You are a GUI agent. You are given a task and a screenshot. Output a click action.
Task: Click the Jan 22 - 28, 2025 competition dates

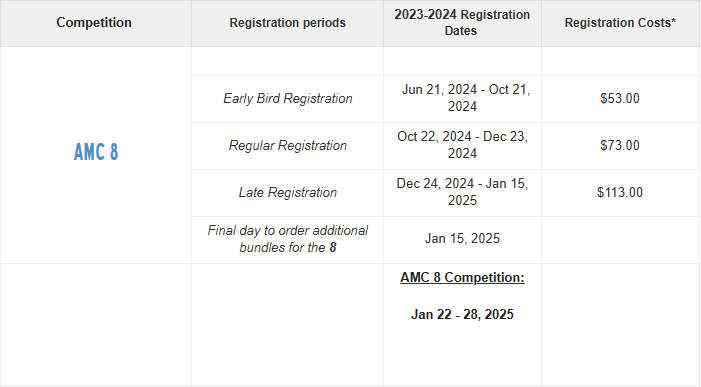(x=462, y=314)
